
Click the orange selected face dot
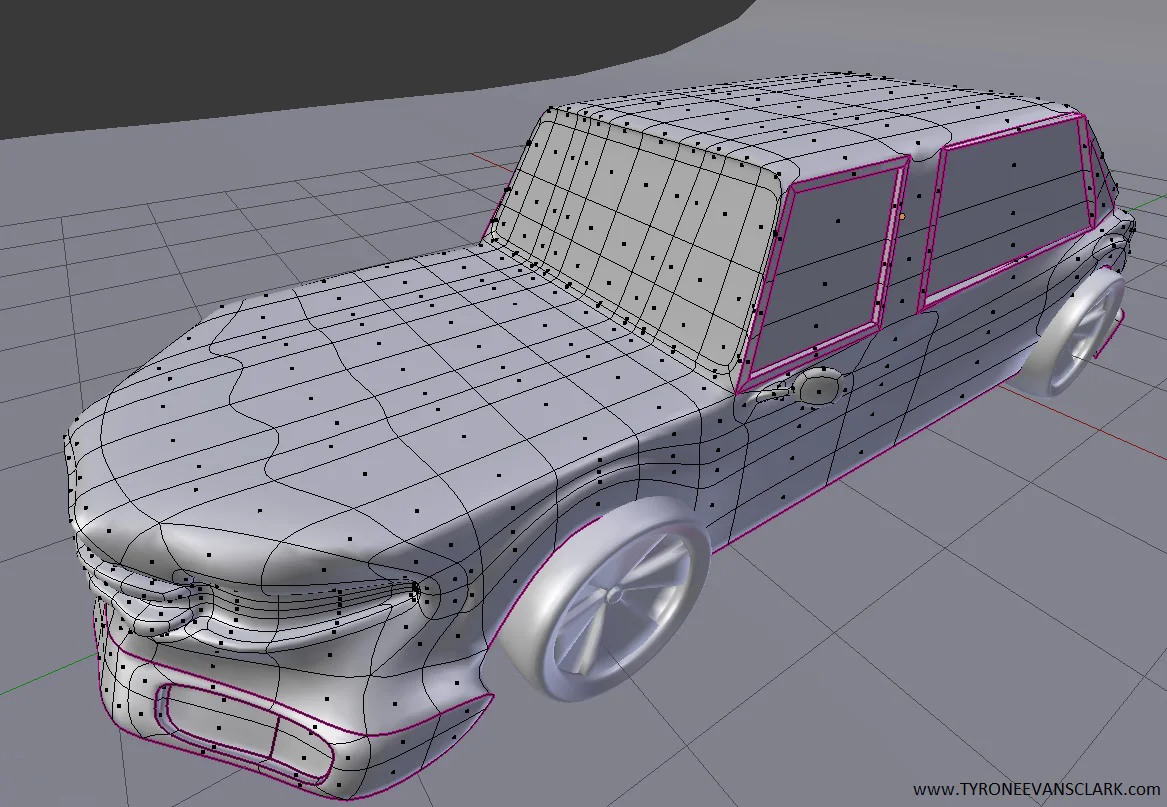pyautogui.click(x=902, y=217)
